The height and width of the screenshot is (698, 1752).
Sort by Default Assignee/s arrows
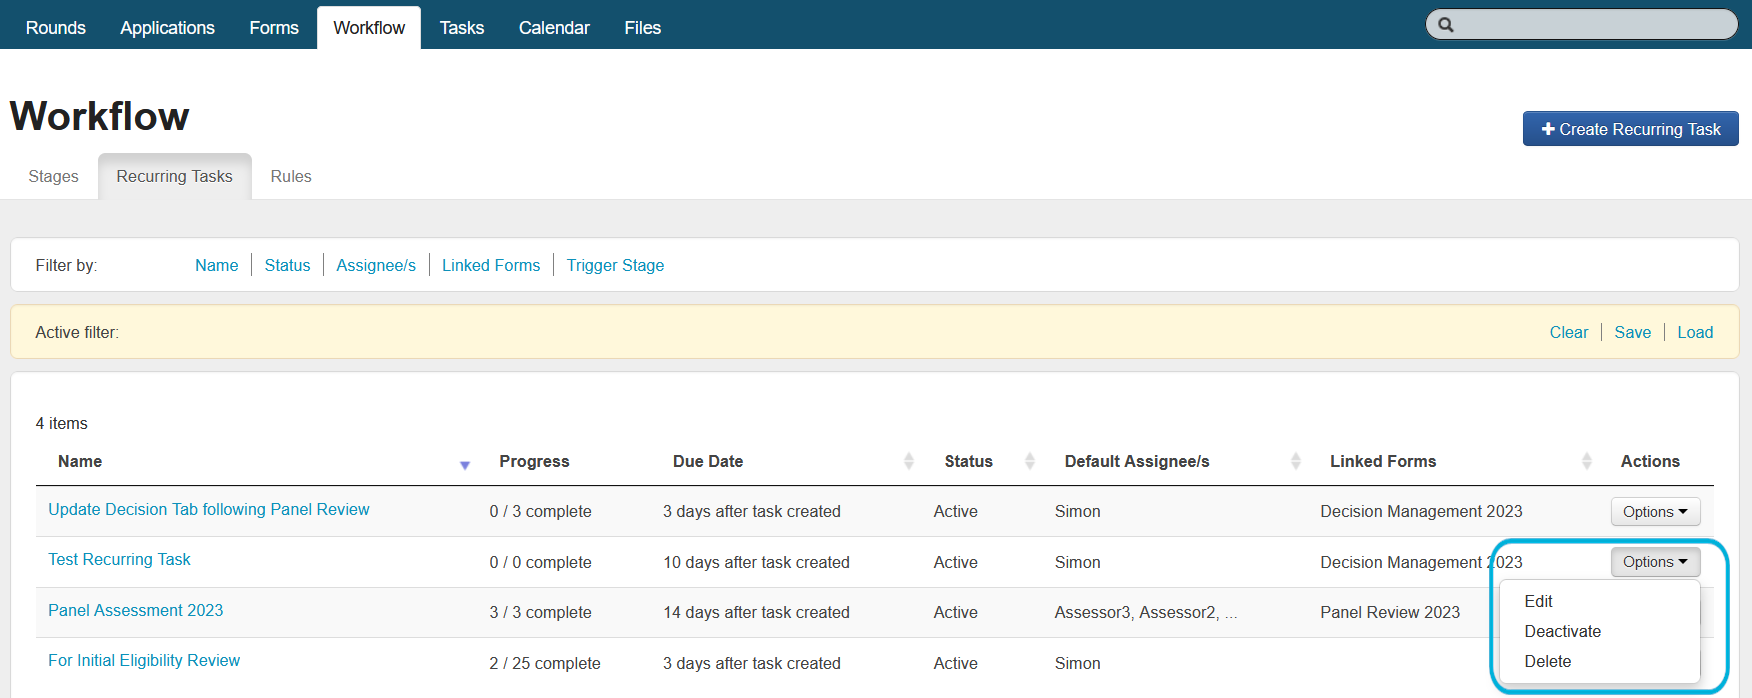[1295, 461]
